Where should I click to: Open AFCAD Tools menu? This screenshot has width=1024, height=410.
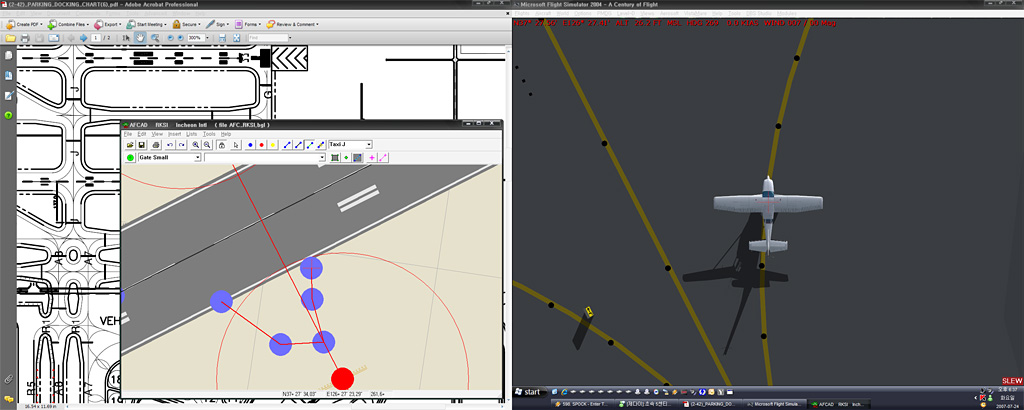[209, 134]
